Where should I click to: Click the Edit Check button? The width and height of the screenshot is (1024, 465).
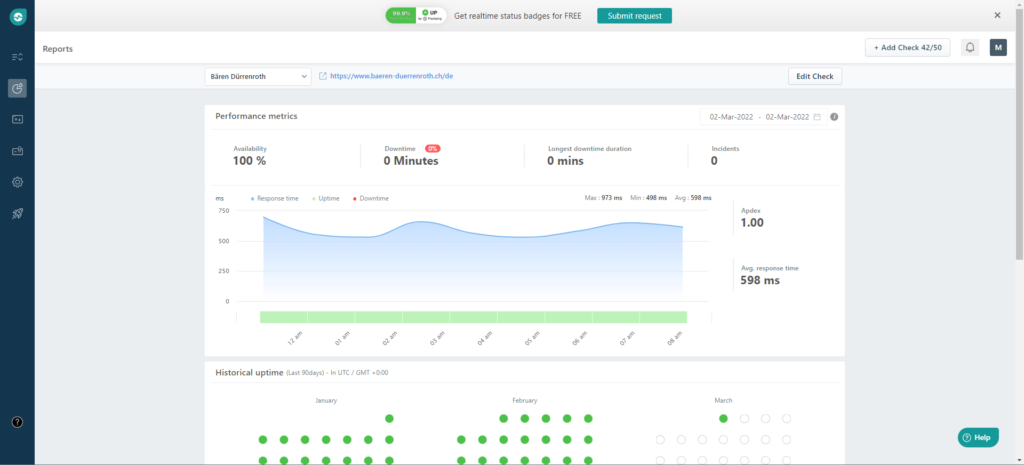(814, 76)
